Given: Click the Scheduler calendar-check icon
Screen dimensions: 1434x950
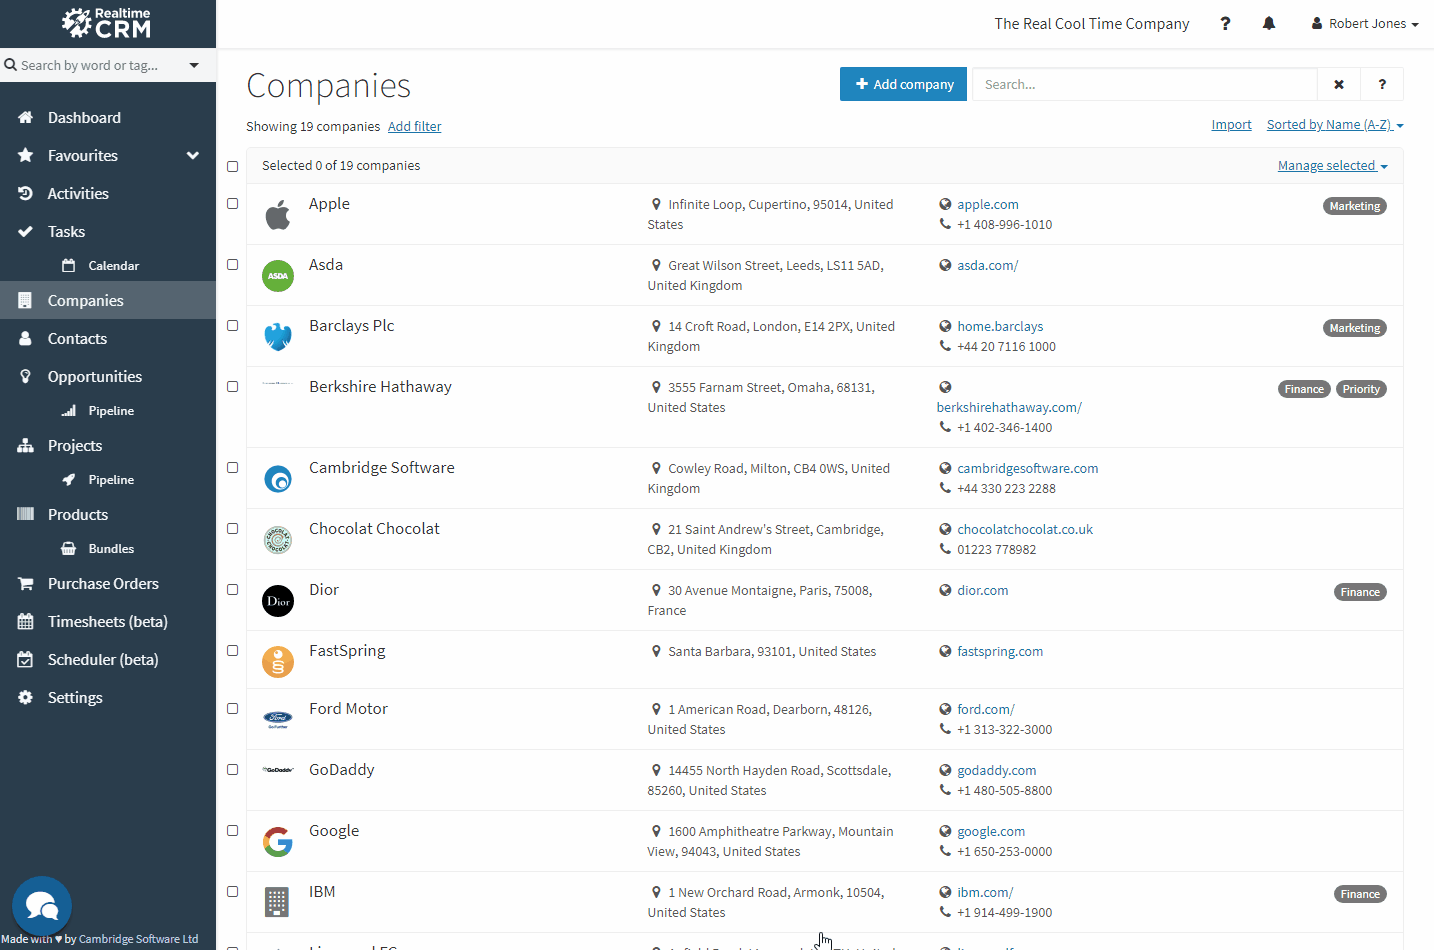Looking at the screenshot, I should [x=26, y=660].
